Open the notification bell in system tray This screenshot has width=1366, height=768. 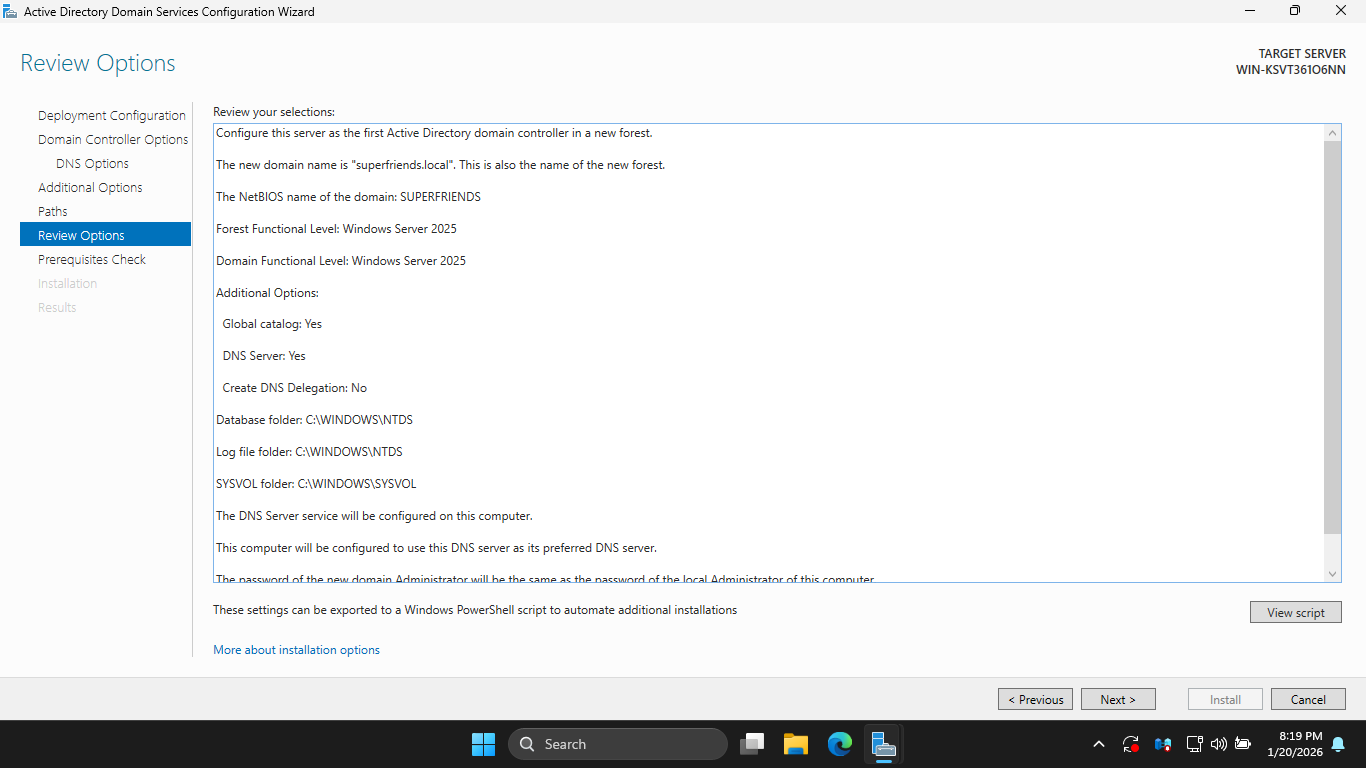click(1338, 744)
